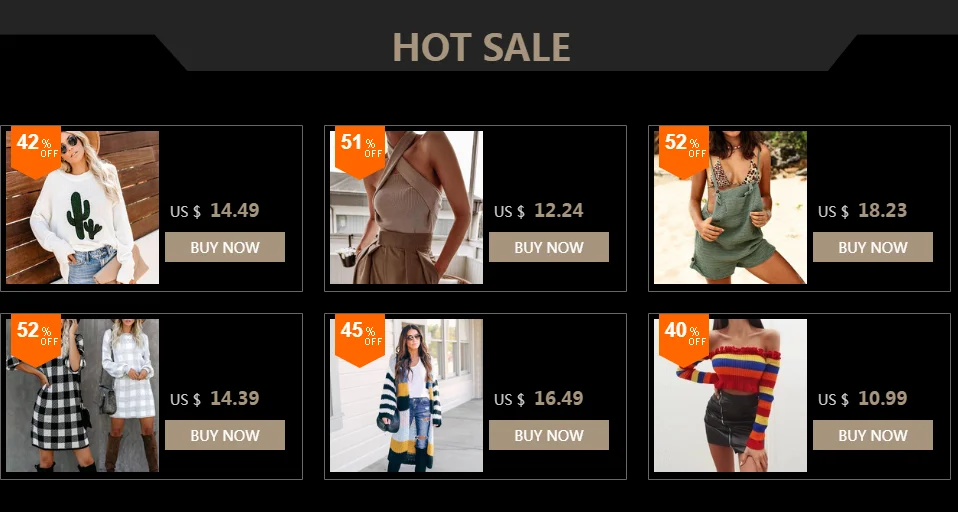Click the 52% off badge on the plaid dress
The width and height of the screenshot is (958, 512).
click(36, 338)
